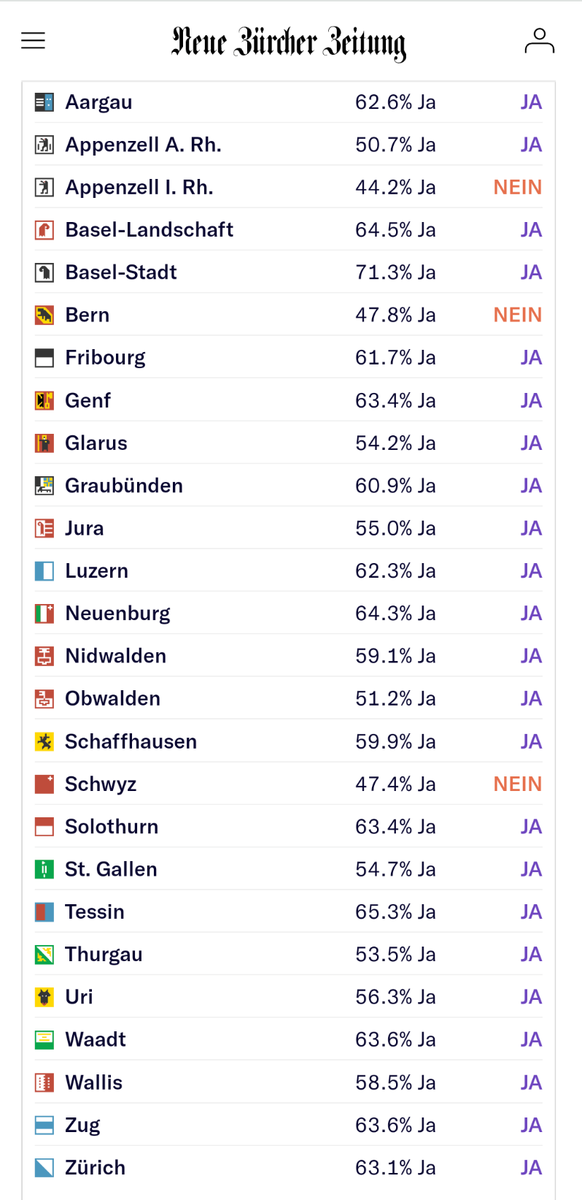Click the NEIN result for Schwyz

[517, 784]
